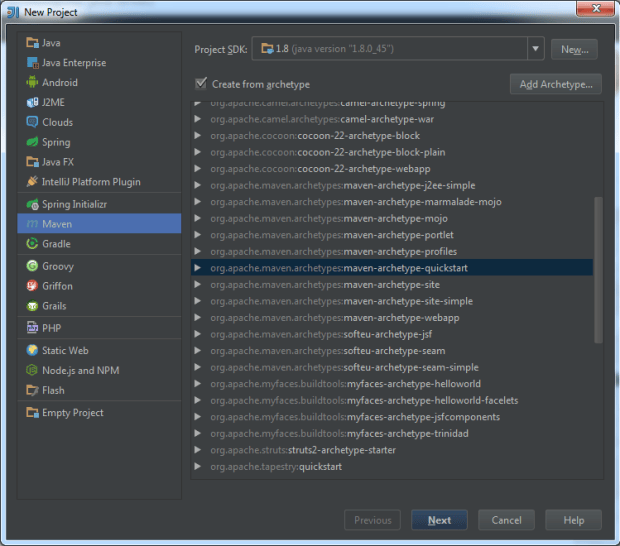Click New... SDK button
Viewport: 620px width, 546px height.
pos(575,49)
